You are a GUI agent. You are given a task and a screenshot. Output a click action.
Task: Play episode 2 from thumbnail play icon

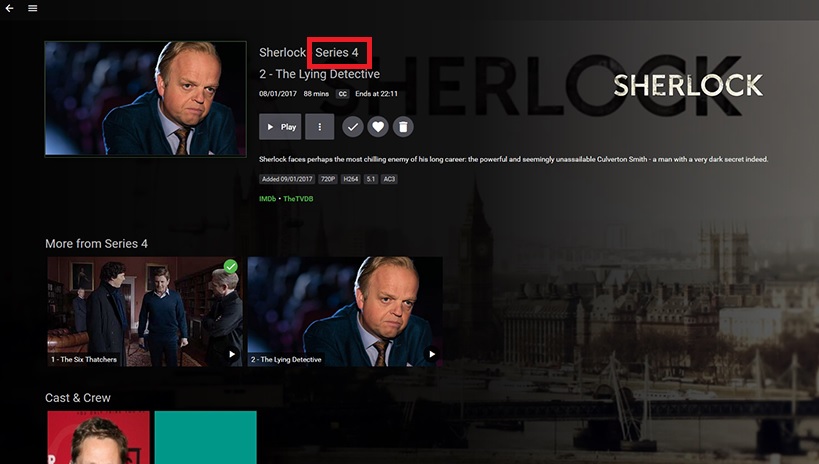click(x=431, y=354)
